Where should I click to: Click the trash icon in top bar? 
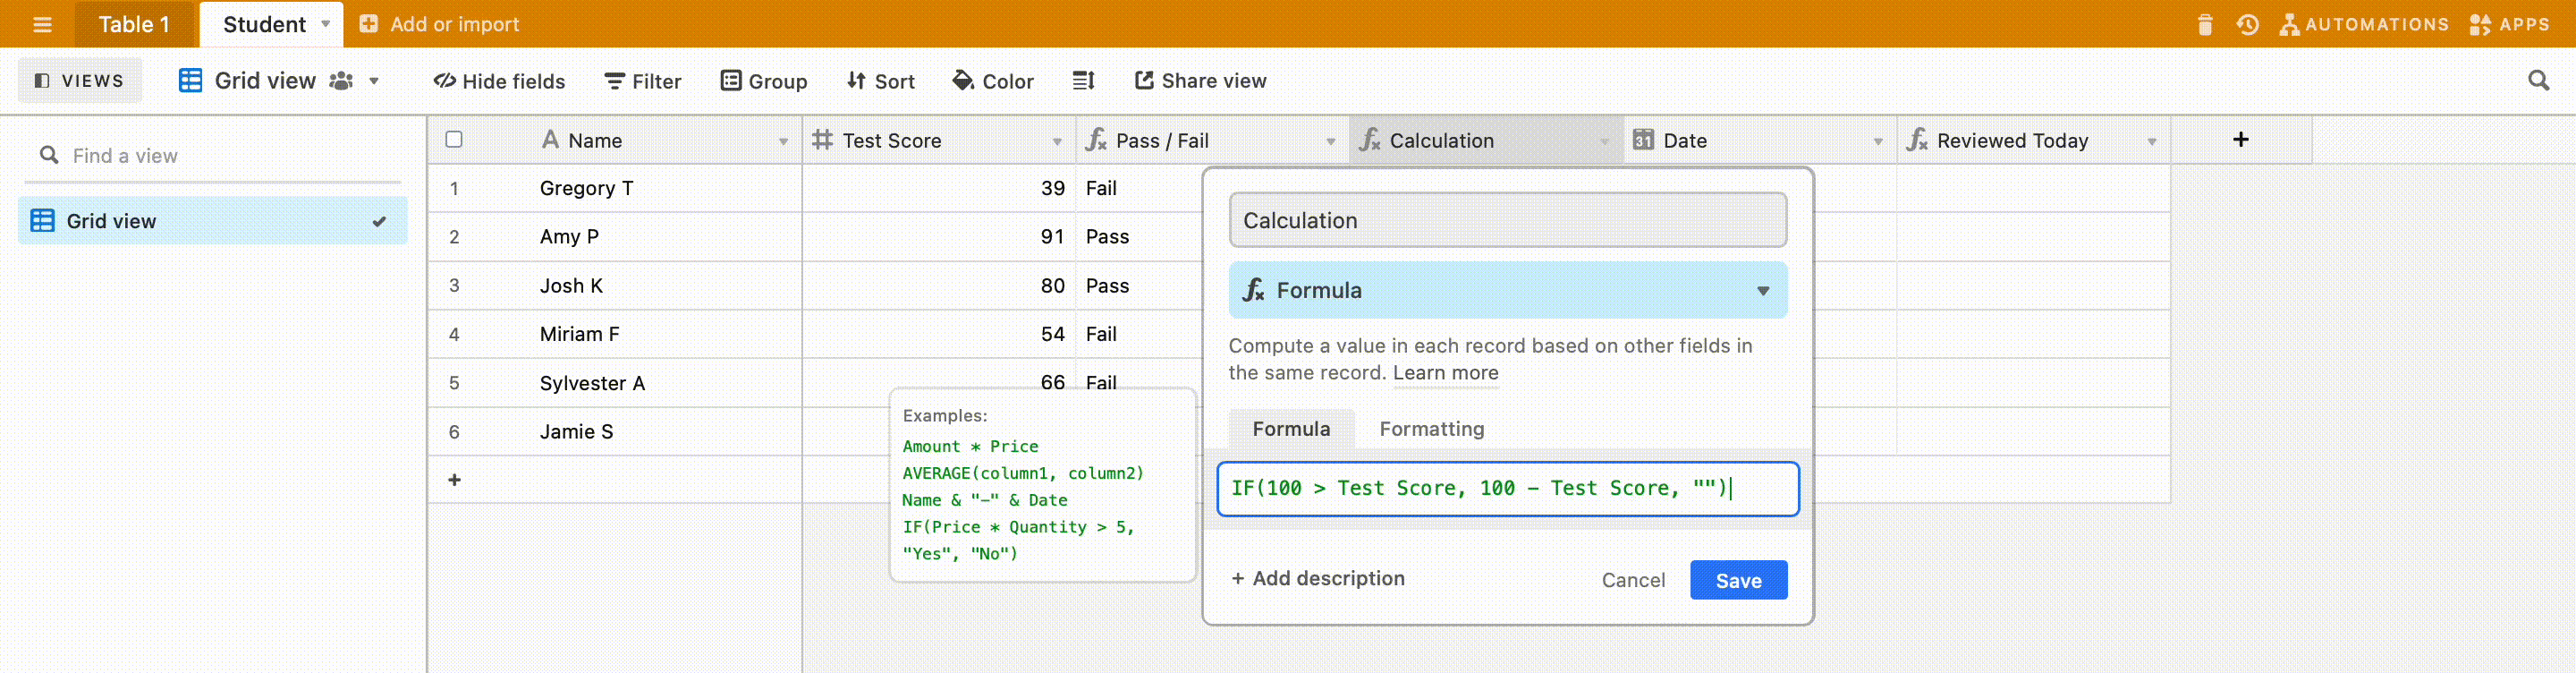(2205, 24)
